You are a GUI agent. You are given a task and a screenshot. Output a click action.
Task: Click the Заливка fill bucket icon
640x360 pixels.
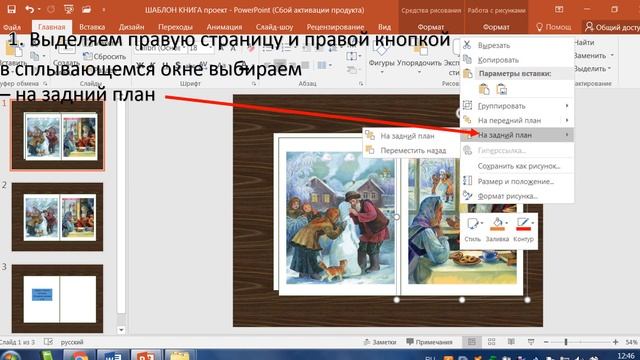497,224
